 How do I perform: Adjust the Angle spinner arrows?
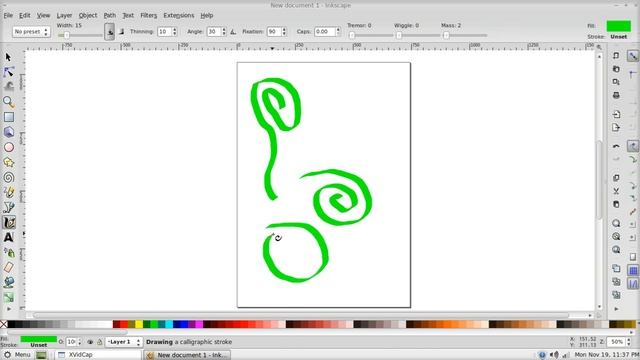pyautogui.click(x=224, y=31)
